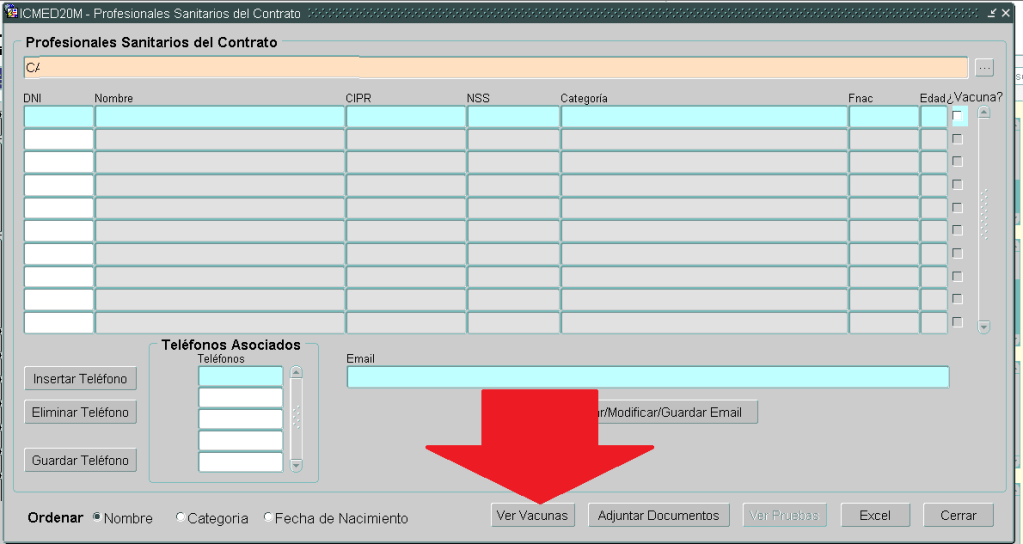Viewport: 1023px width, 544px height.
Task: Click the table scrollbar down arrow
Action: (x=983, y=327)
